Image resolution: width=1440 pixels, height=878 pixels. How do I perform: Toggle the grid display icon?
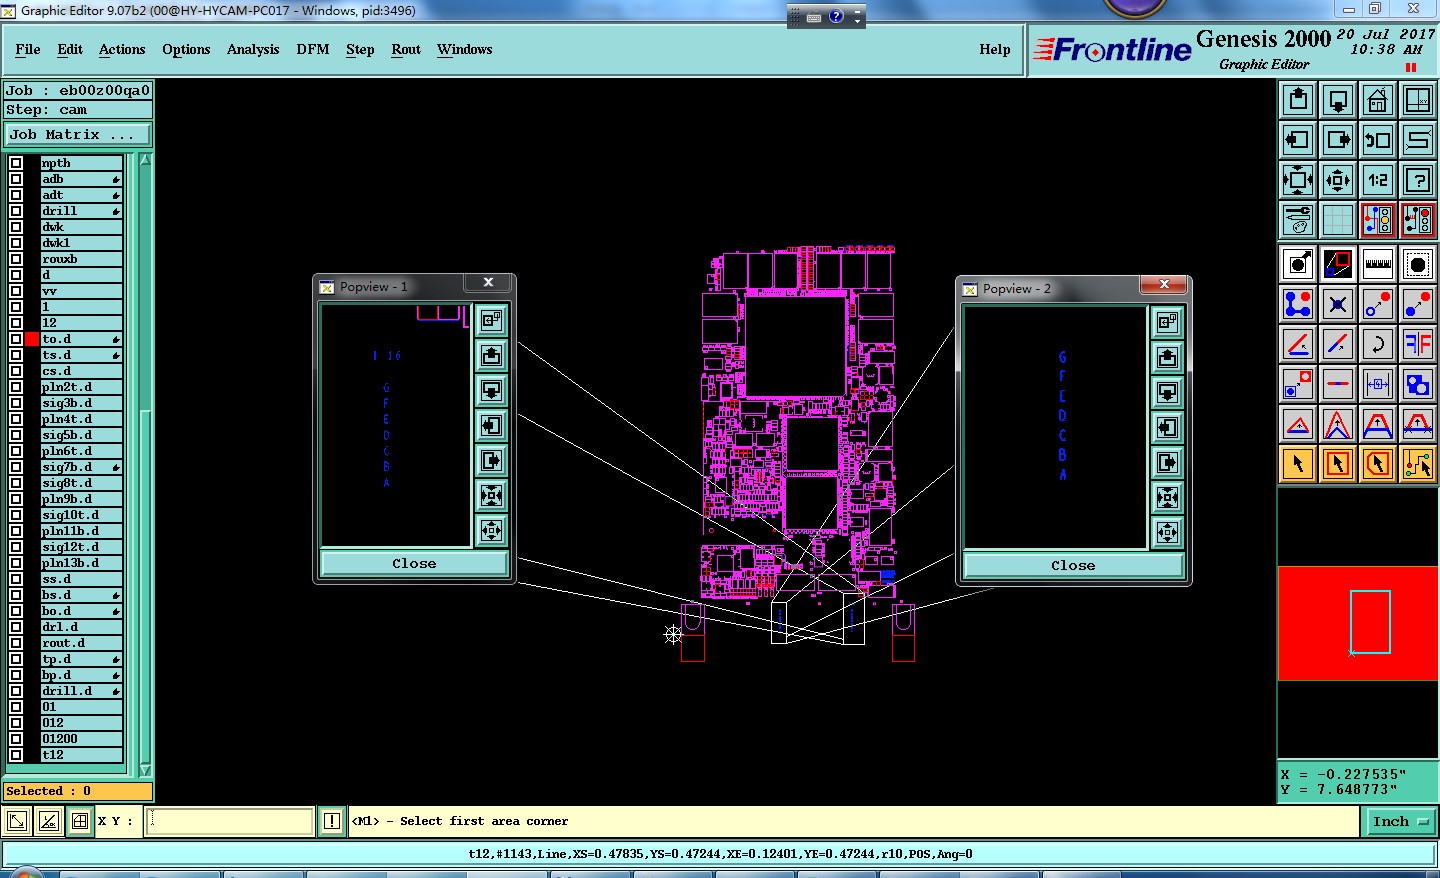tap(1338, 220)
